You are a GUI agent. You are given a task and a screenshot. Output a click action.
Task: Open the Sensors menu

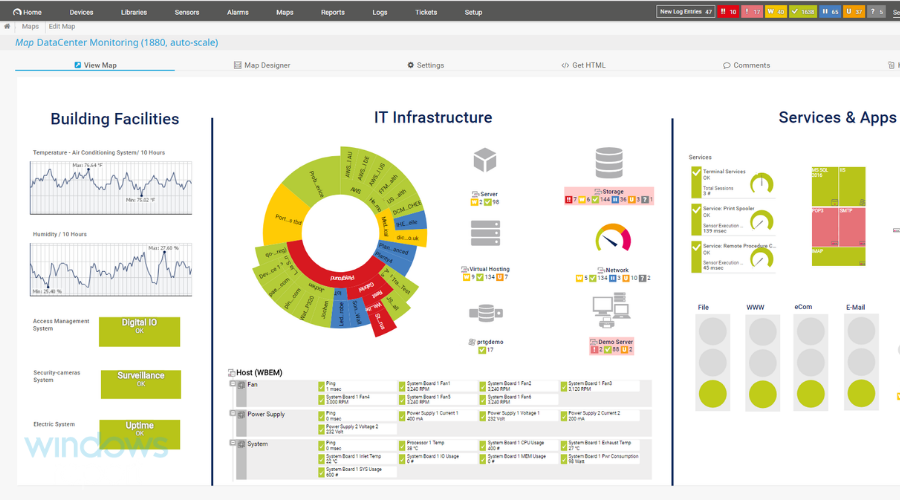184,12
